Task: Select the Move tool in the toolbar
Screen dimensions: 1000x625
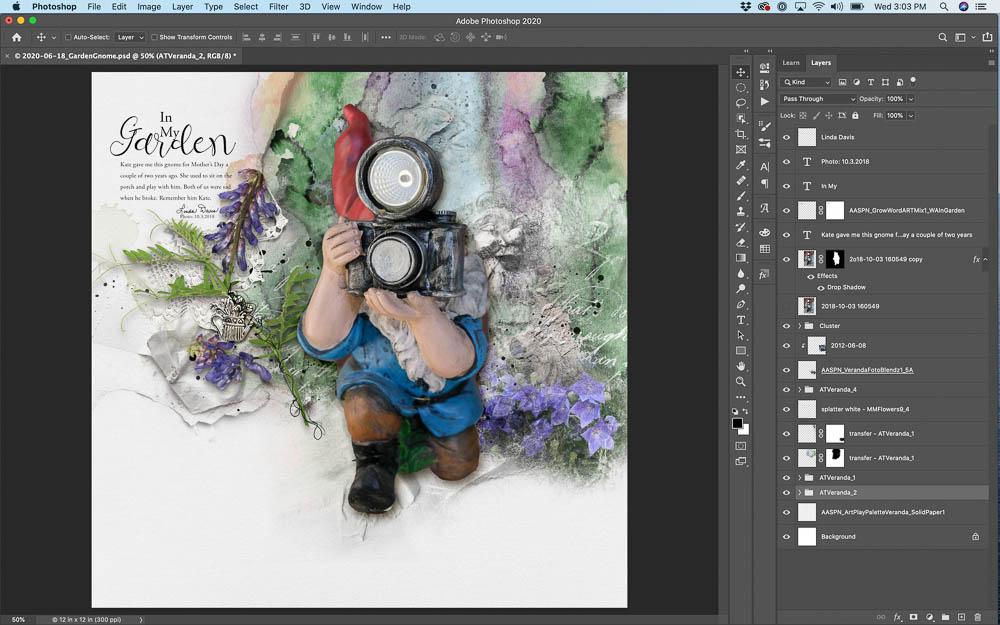Action: pos(740,72)
